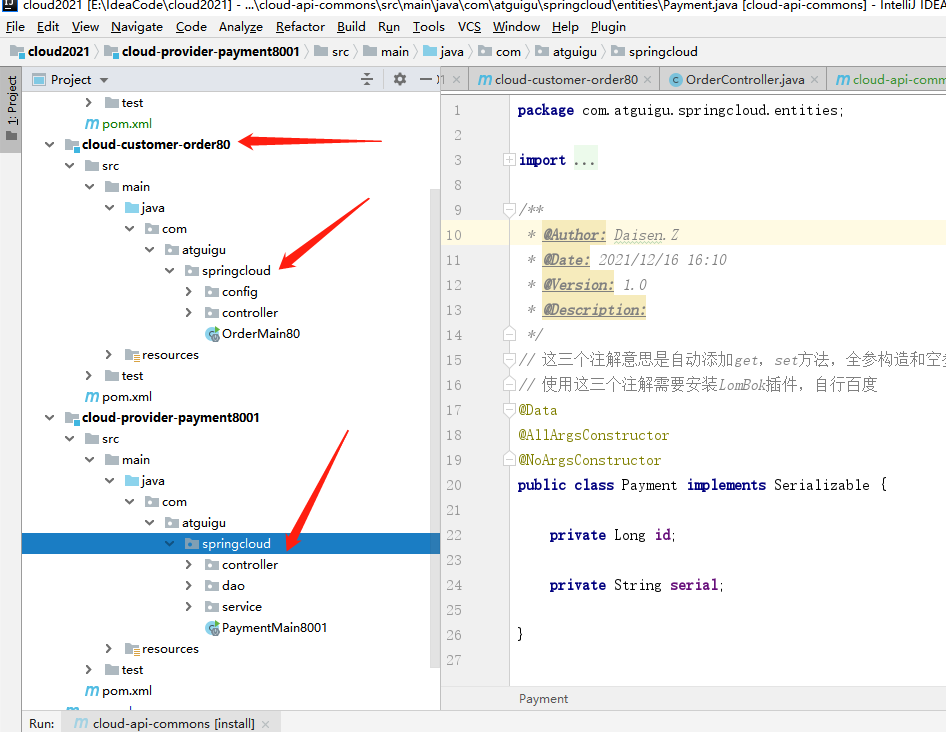This screenshot has width=946, height=732.
Task: Expand controller package under order80
Action: [x=189, y=313]
